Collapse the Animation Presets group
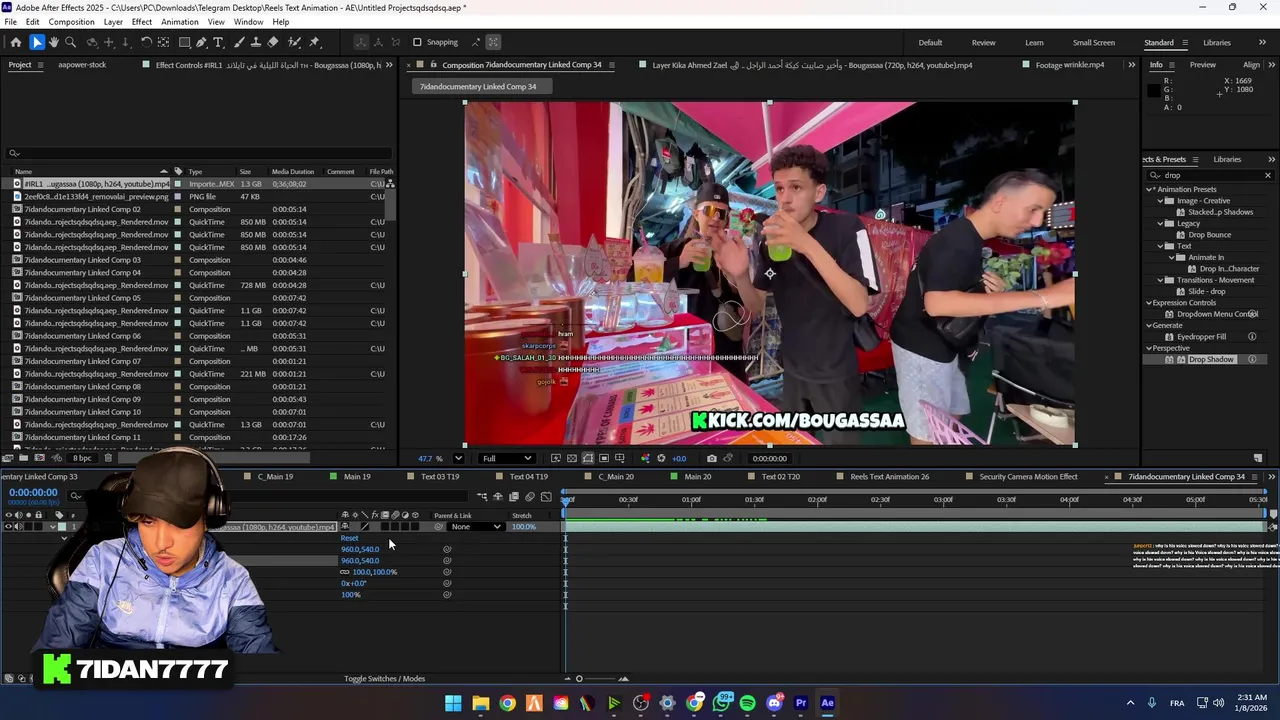 tap(1150, 189)
